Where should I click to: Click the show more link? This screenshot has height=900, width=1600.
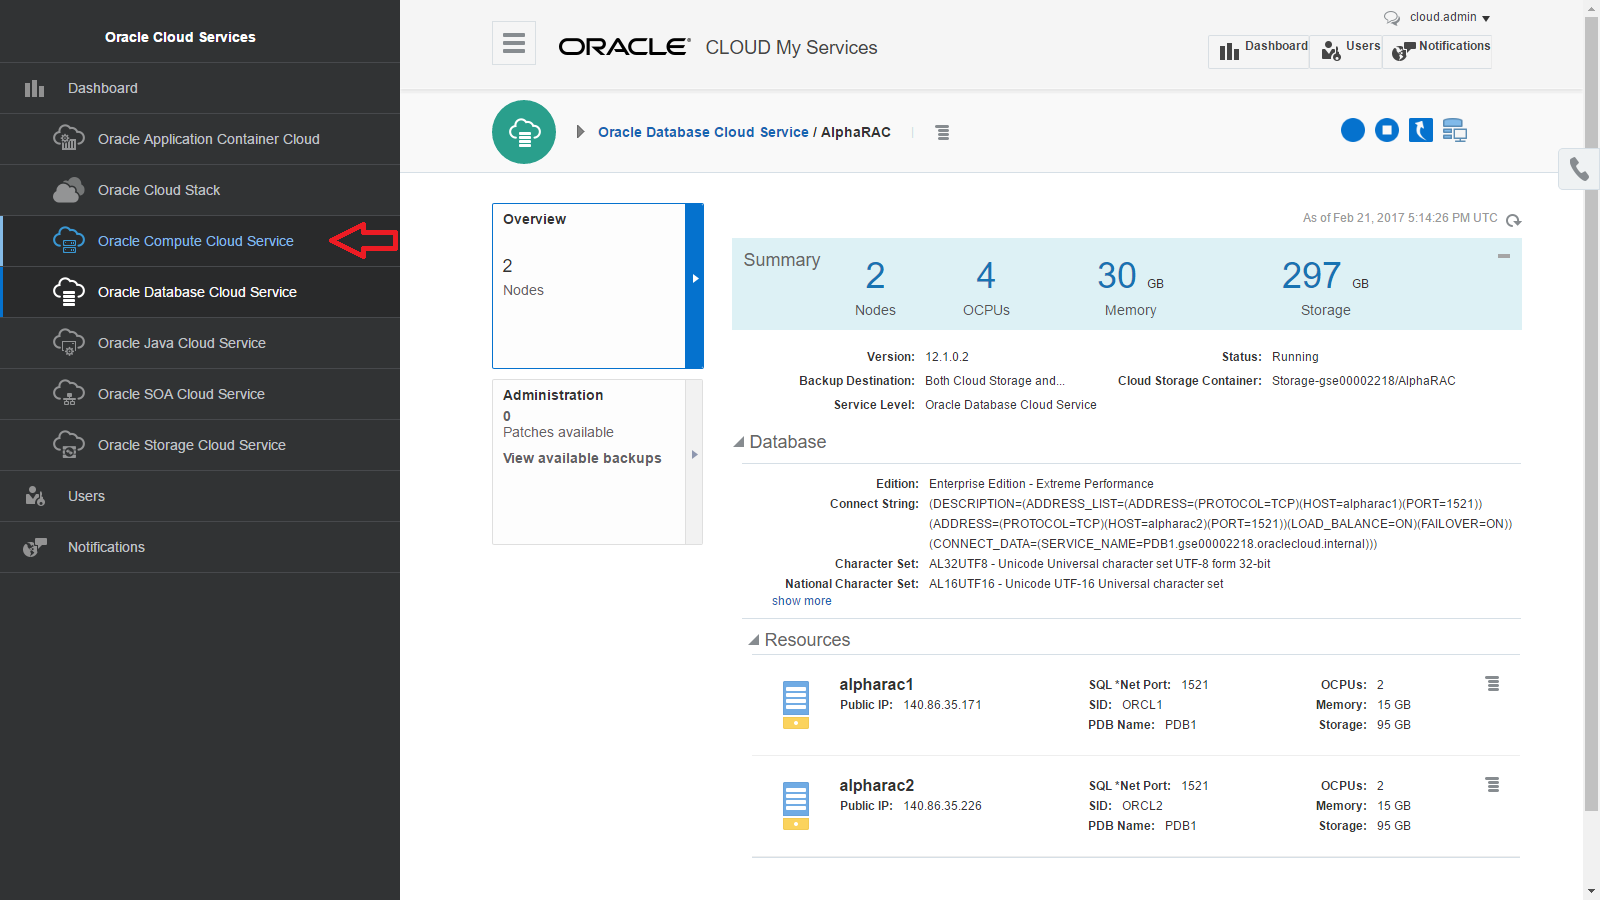801,601
